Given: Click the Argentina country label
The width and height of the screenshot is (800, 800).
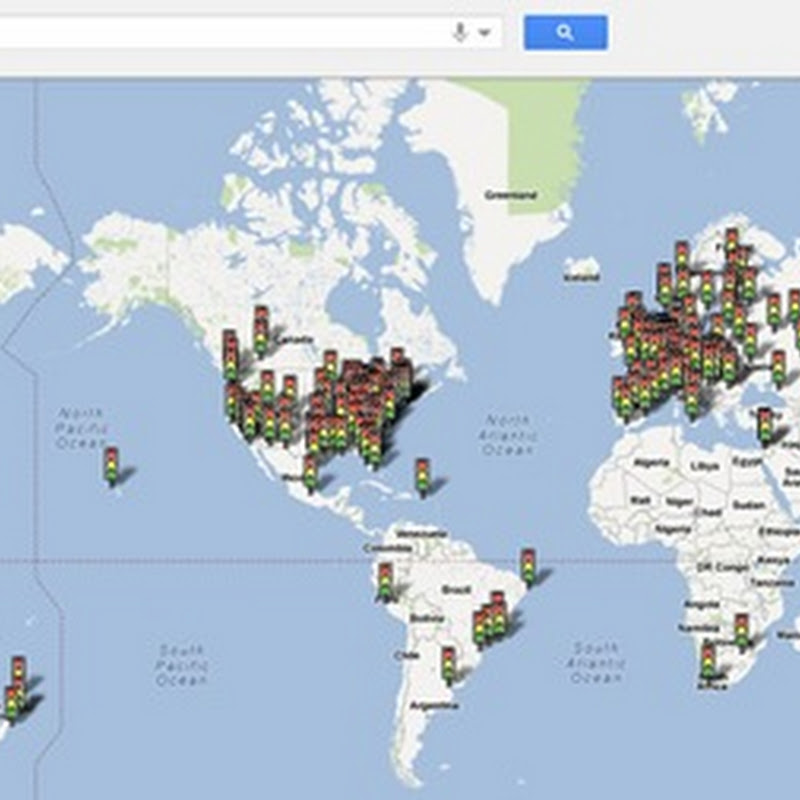Looking at the screenshot, I should (434, 706).
